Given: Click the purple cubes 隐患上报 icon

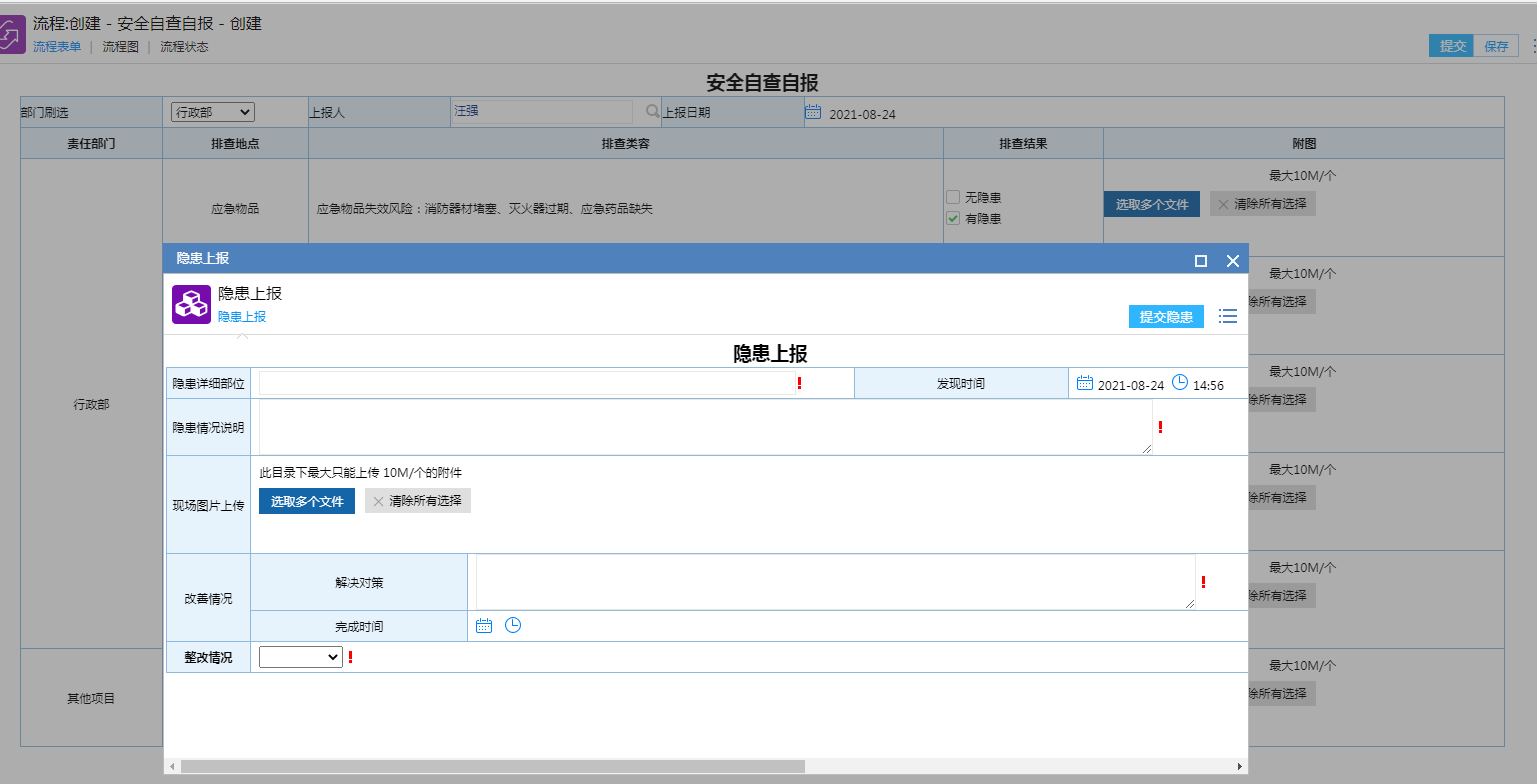Looking at the screenshot, I should pos(191,304).
